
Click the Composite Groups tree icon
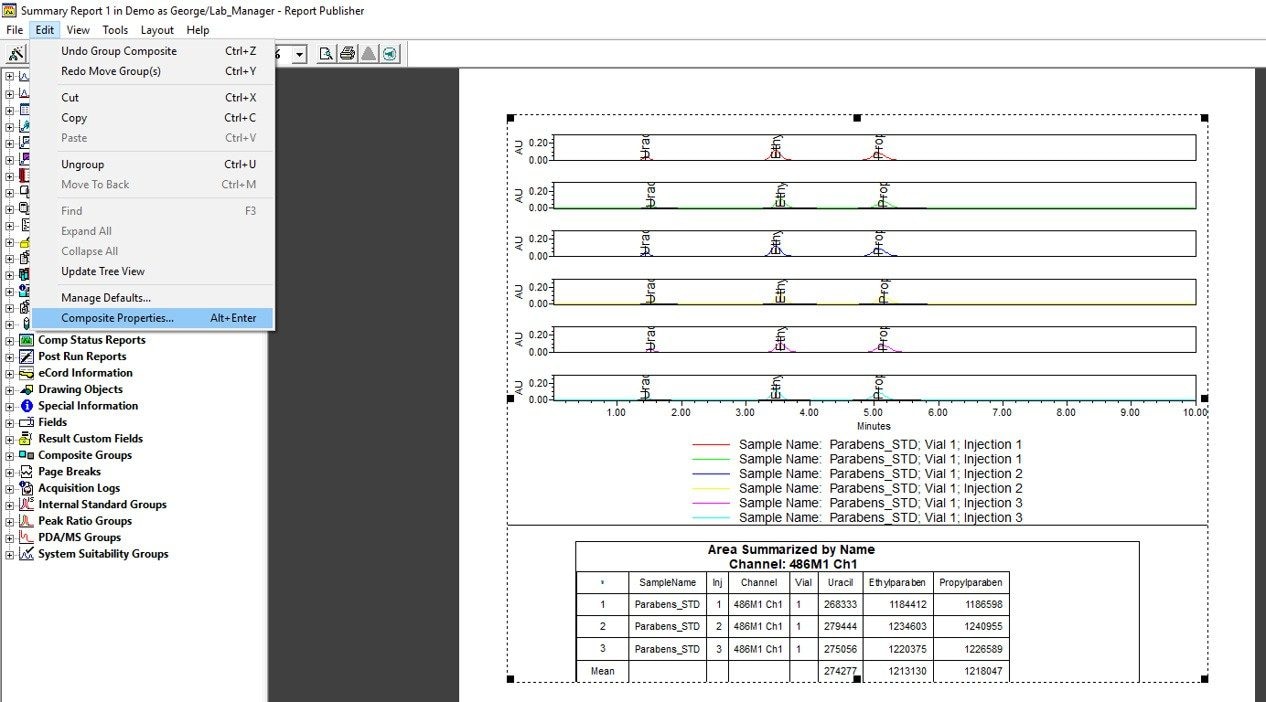pyautogui.click(x=25, y=455)
